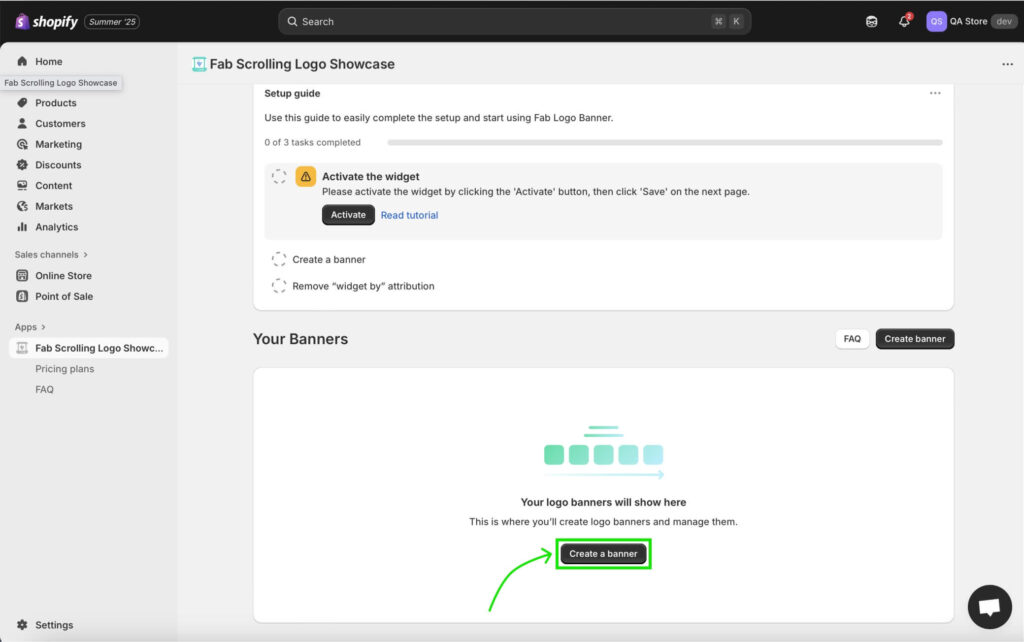Open the chat support bubble
1024x642 pixels.
(989, 607)
